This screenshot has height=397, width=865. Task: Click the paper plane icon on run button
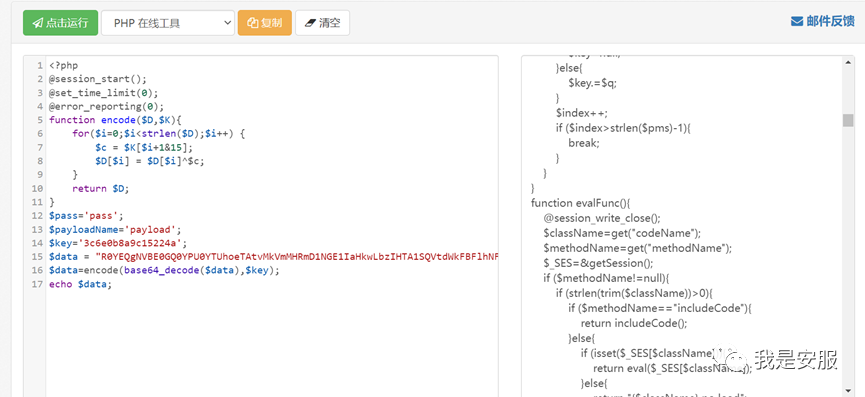click(38, 23)
